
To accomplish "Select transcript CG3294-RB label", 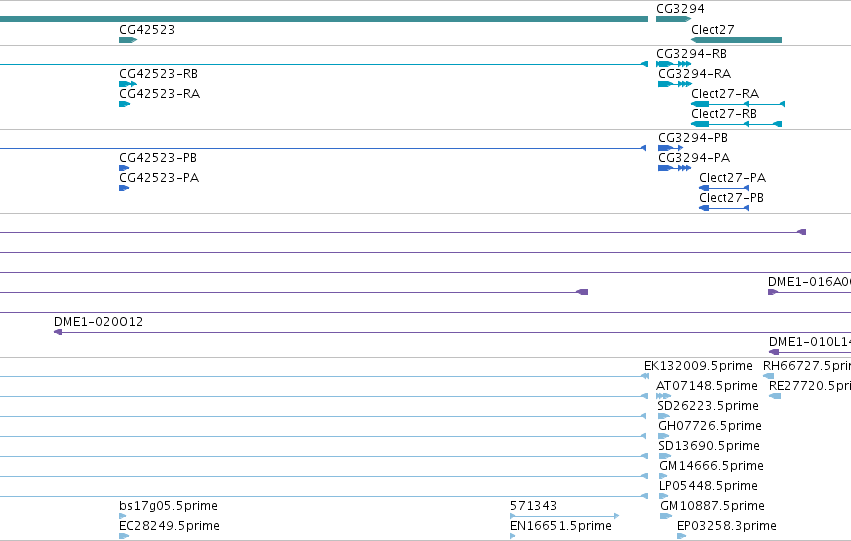I will pos(691,54).
